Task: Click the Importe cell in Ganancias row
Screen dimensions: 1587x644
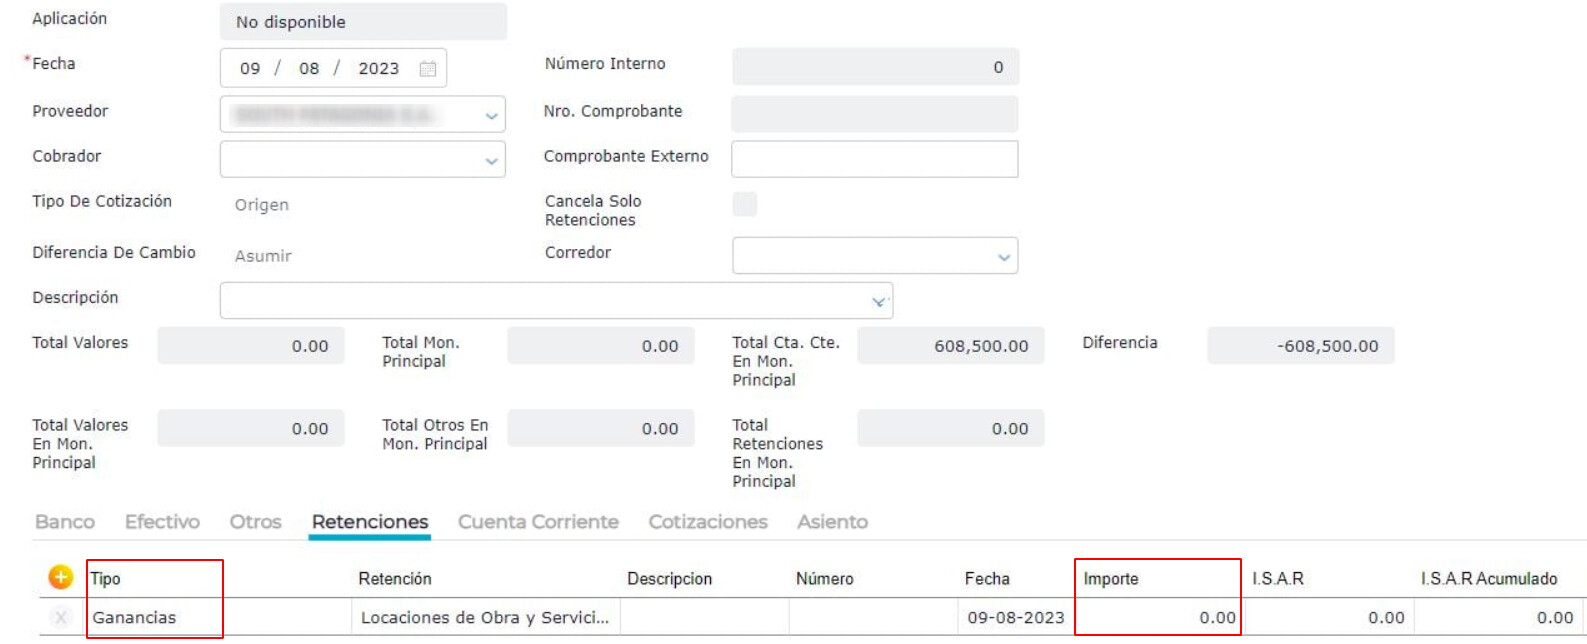Action: (x=1158, y=617)
